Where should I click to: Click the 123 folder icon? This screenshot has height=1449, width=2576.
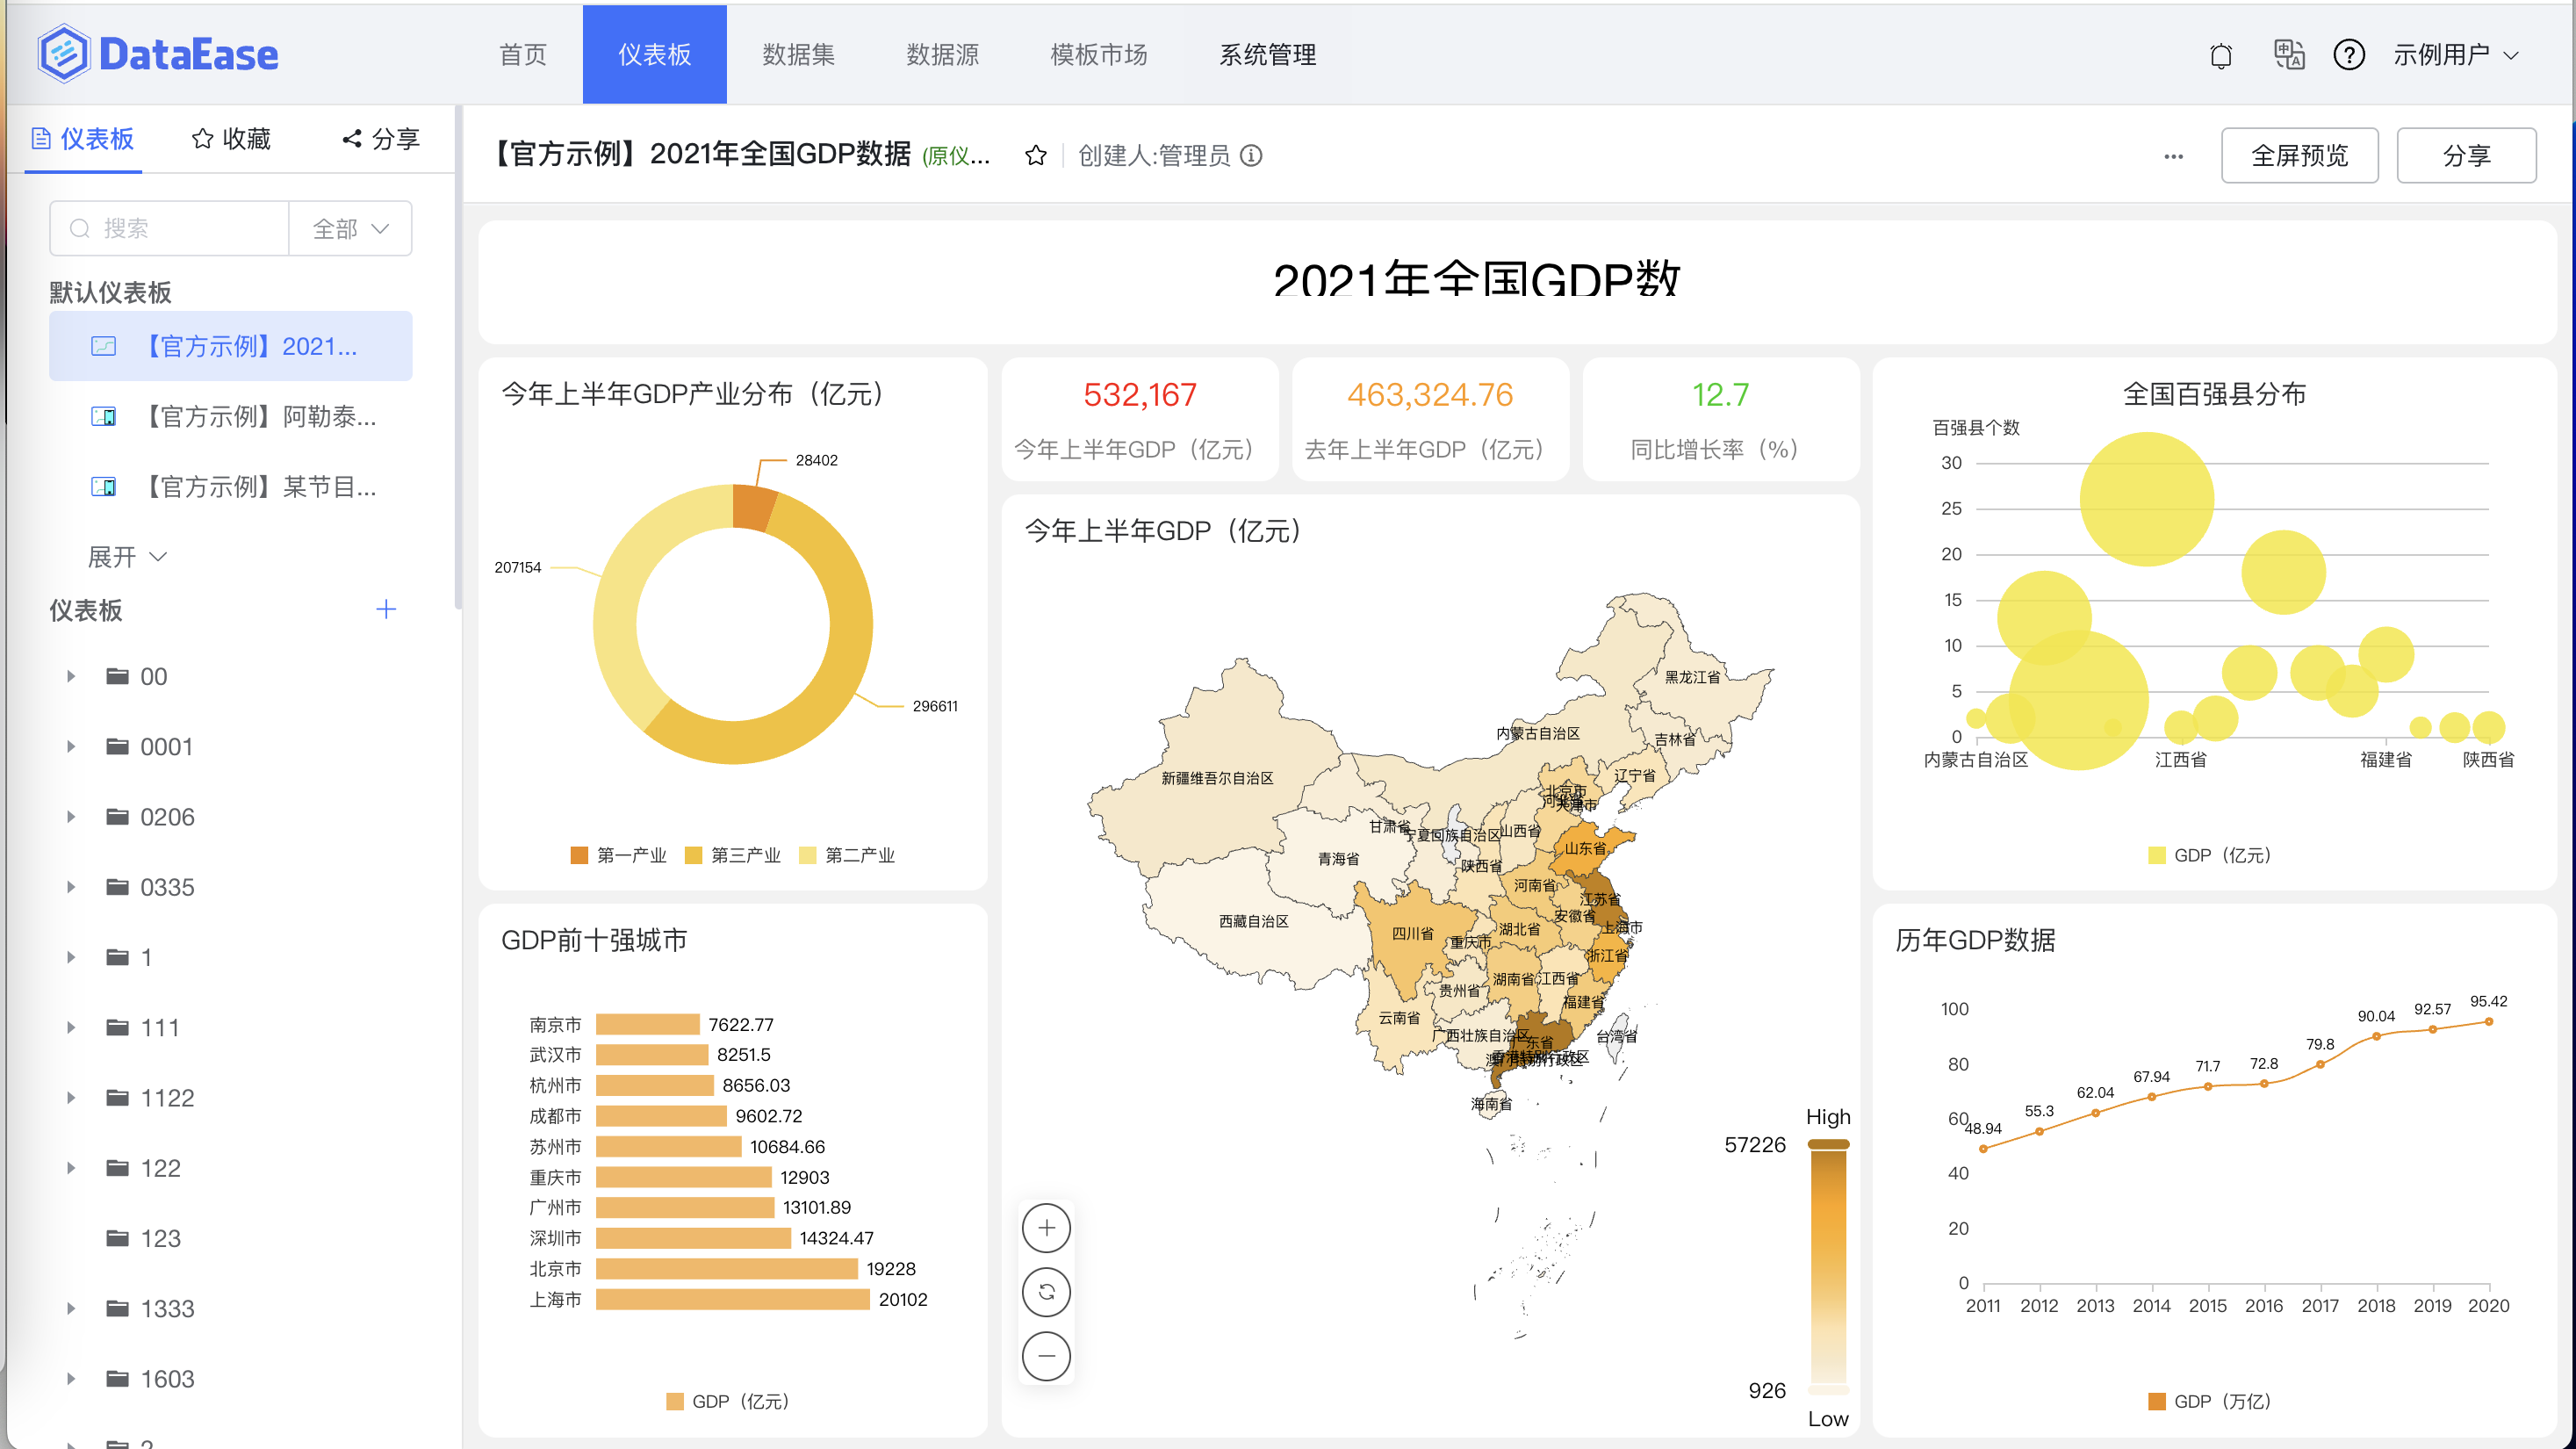tap(118, 1238)
